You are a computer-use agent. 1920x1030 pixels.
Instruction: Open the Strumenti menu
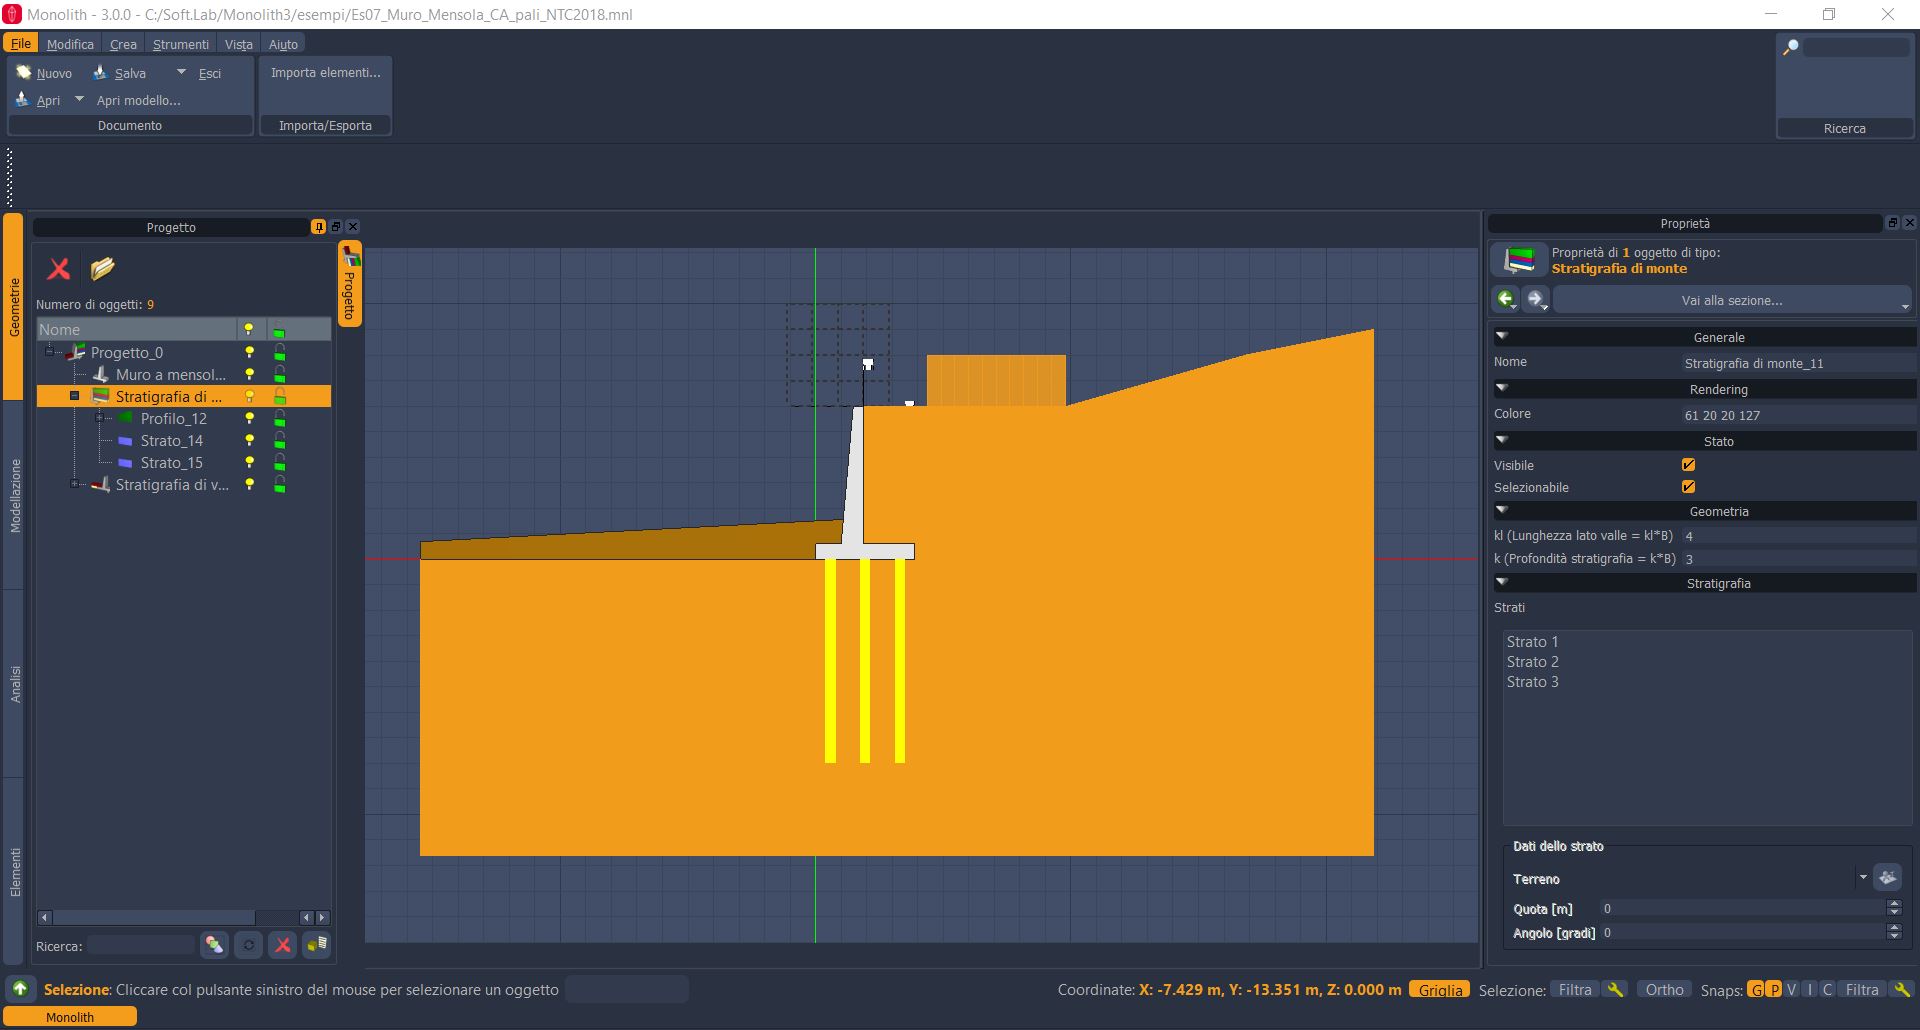click(181, 44)
